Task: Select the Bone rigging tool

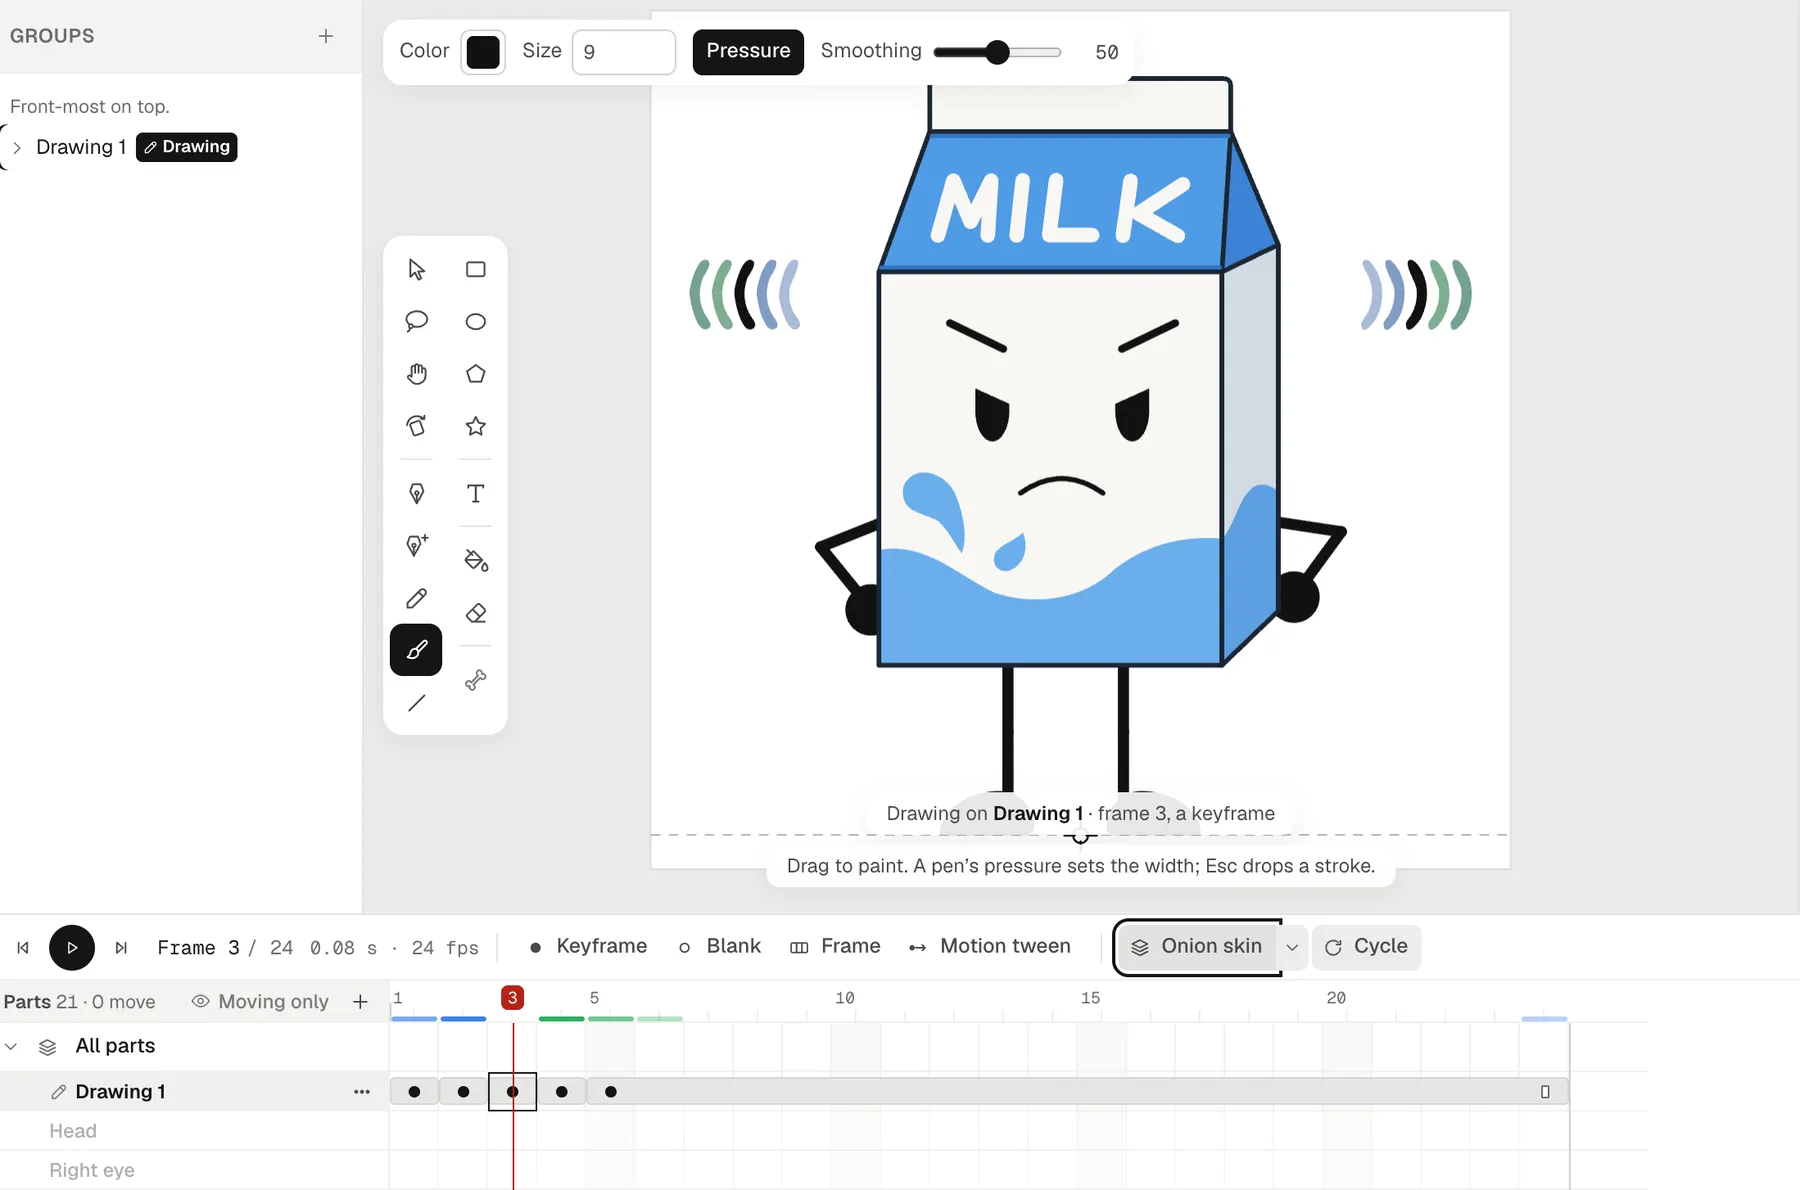Action: click(476, 680)
